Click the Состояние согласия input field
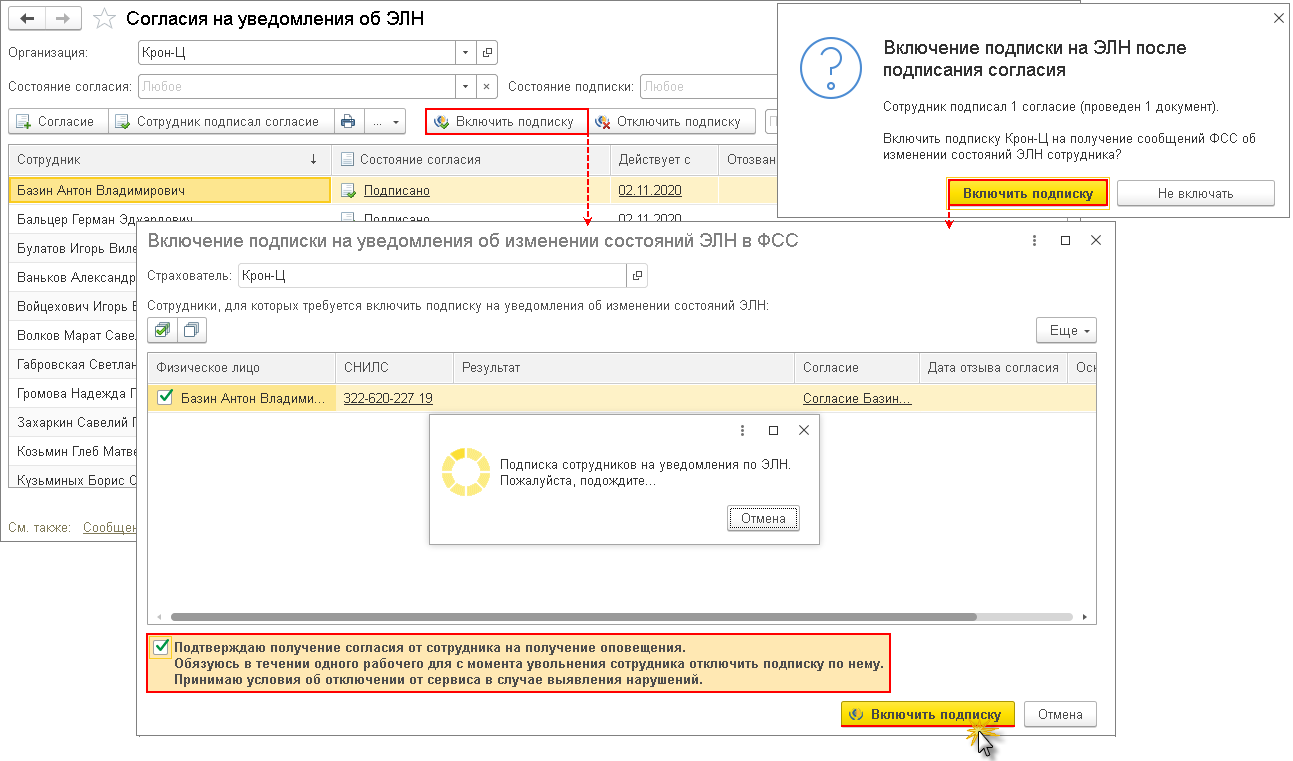This screenshot has width=1293, height=761. tap(298, 87)
